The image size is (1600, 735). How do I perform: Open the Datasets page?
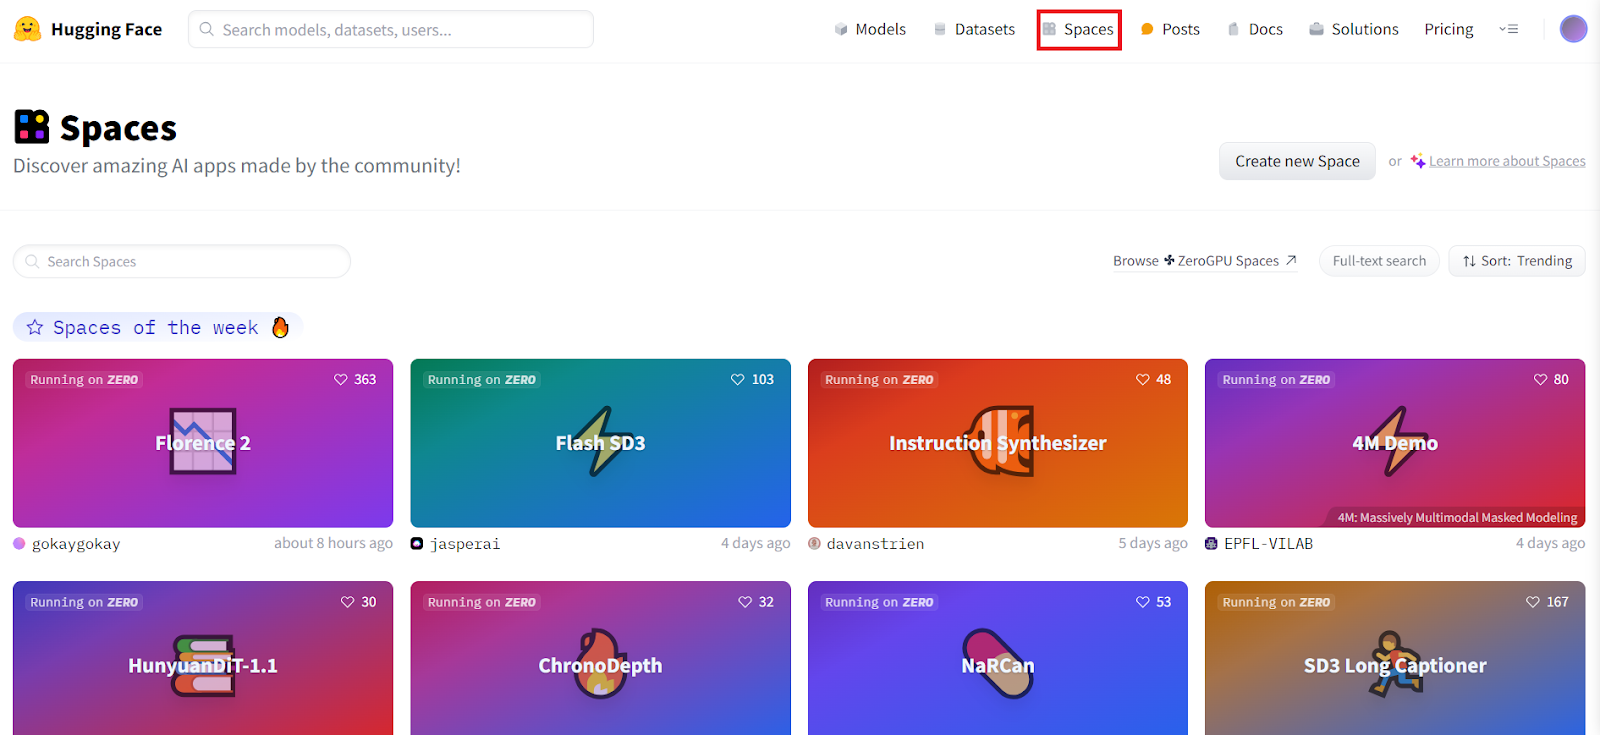point(974,29)
